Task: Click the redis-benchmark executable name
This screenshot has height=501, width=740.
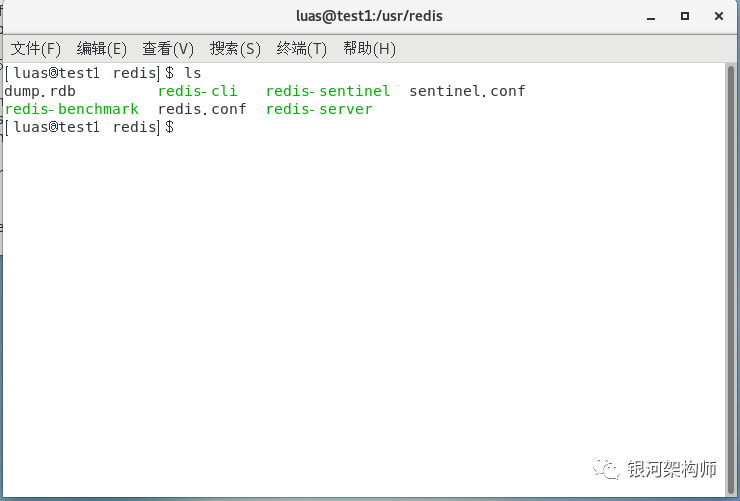Action: pyautogui.click(x=72, y=109)
